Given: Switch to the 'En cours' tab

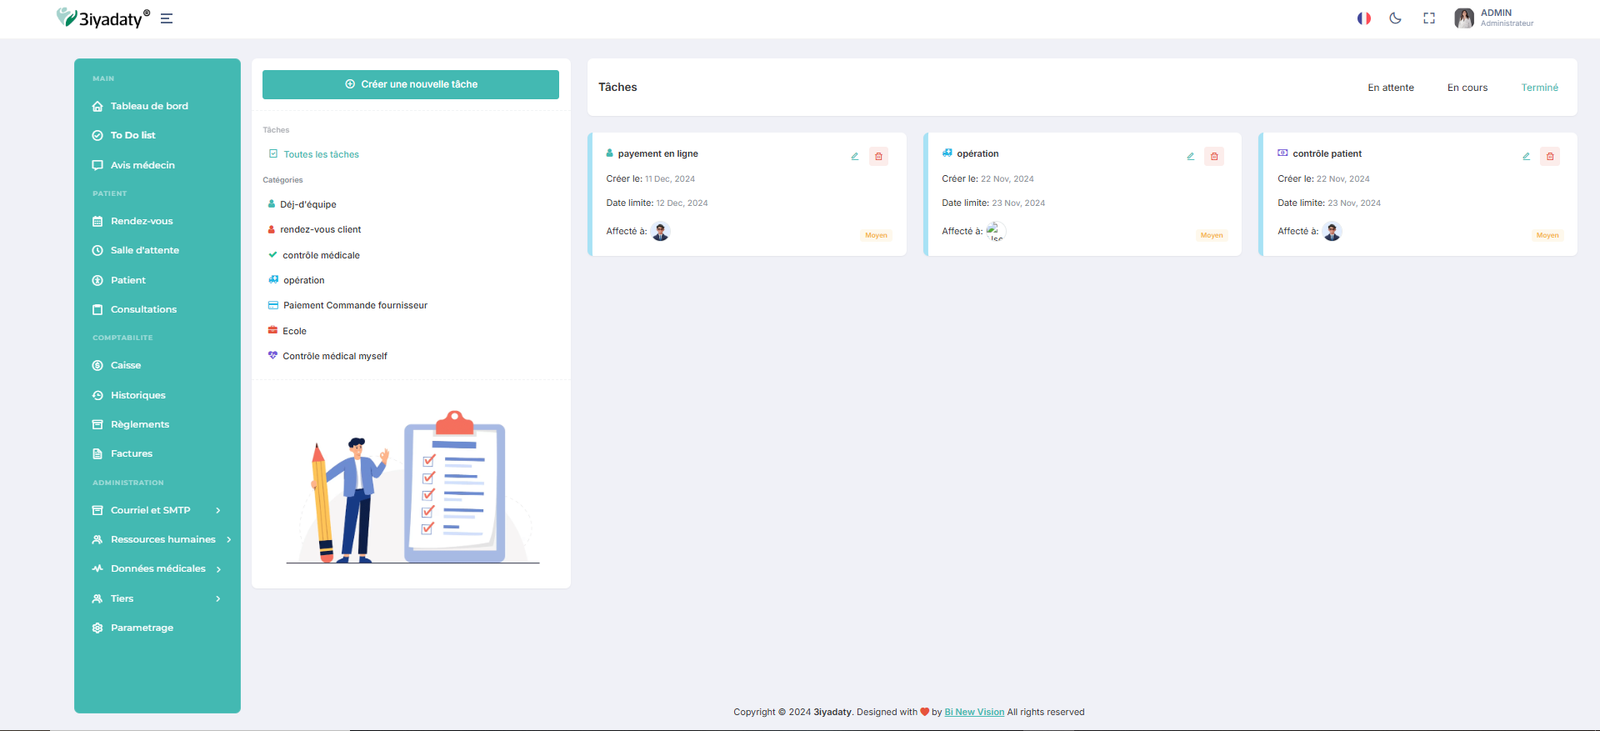Looking at the screenshot, I should (1467, 88).
